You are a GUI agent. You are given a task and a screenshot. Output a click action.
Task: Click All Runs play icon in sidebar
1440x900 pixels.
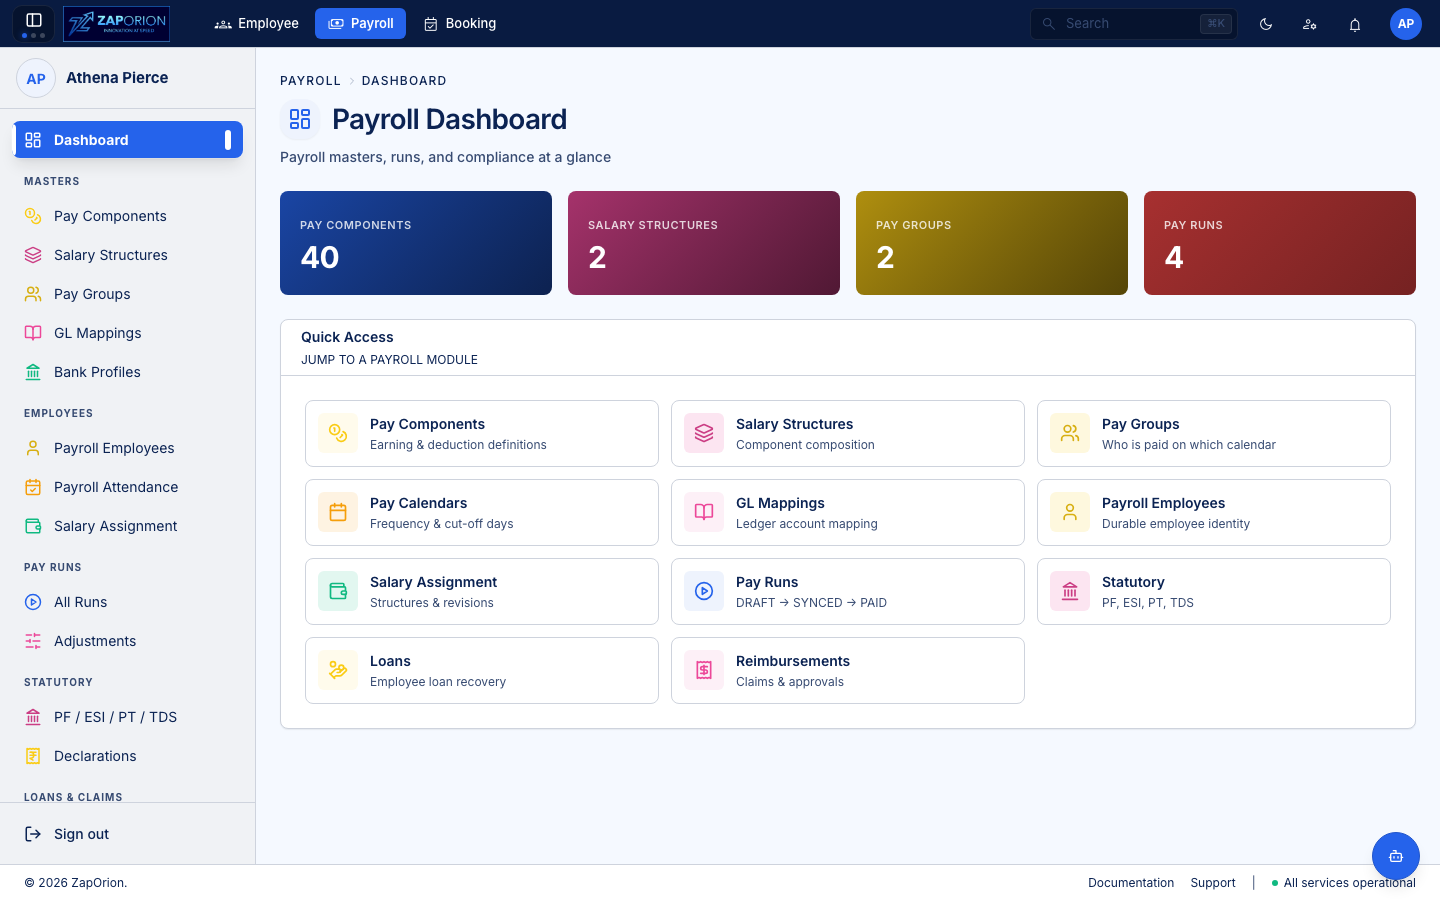click(33, 602)
